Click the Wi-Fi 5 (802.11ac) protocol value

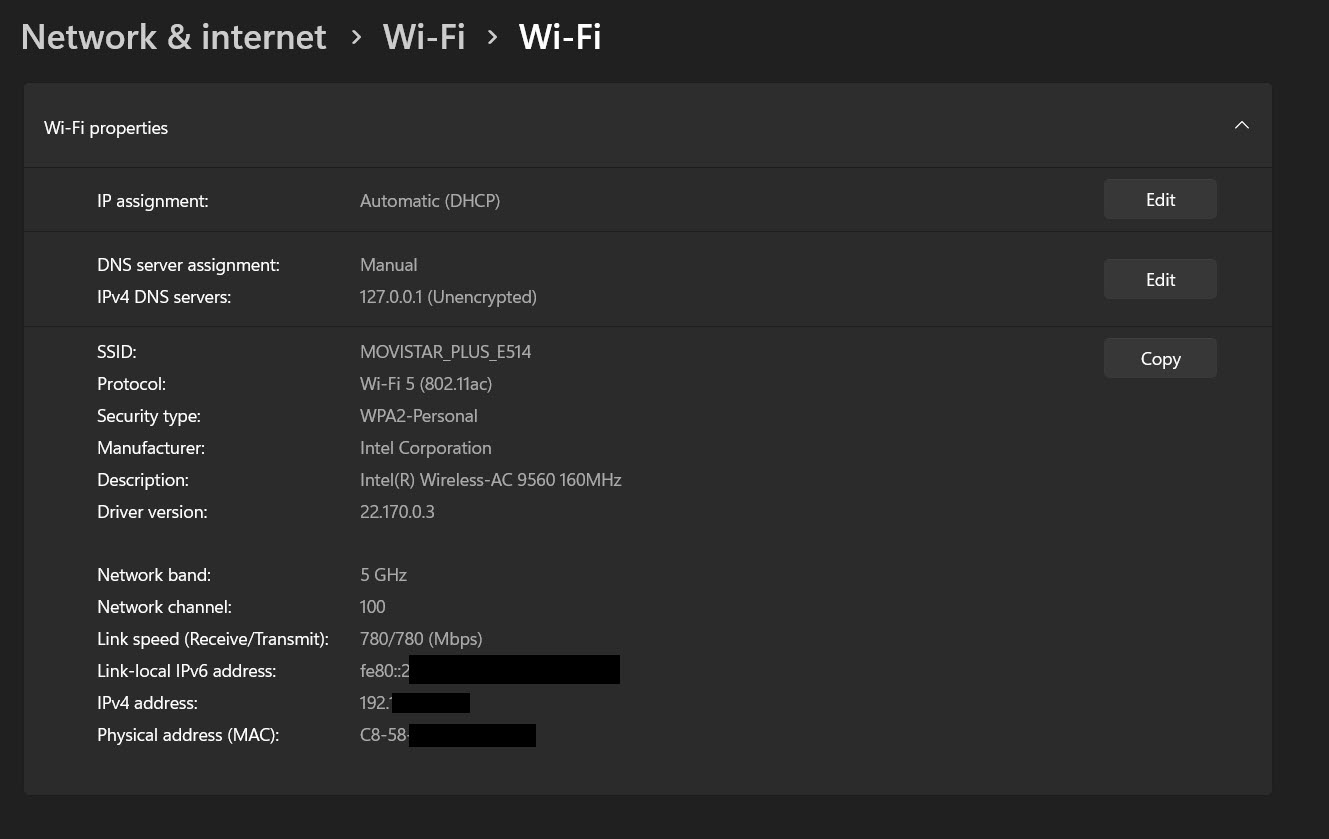[426, 384]
